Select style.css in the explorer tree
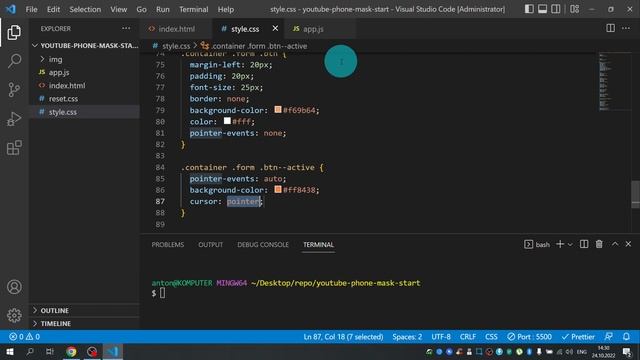 tap(84, 112)
